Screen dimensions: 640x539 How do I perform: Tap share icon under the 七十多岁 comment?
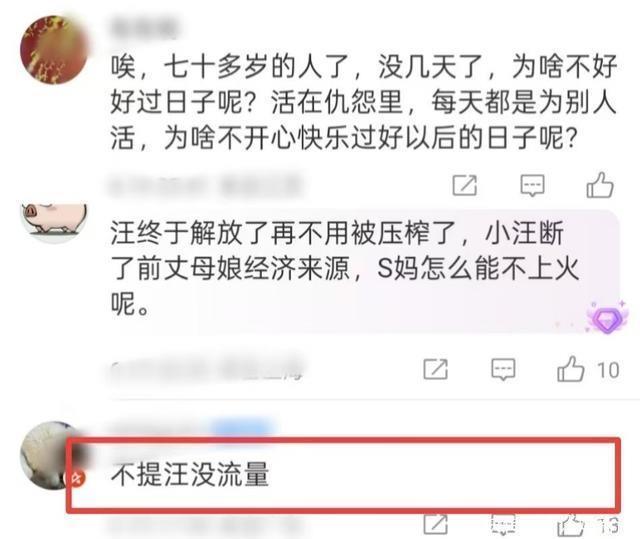pyautogui.click(x=464, y=186)
